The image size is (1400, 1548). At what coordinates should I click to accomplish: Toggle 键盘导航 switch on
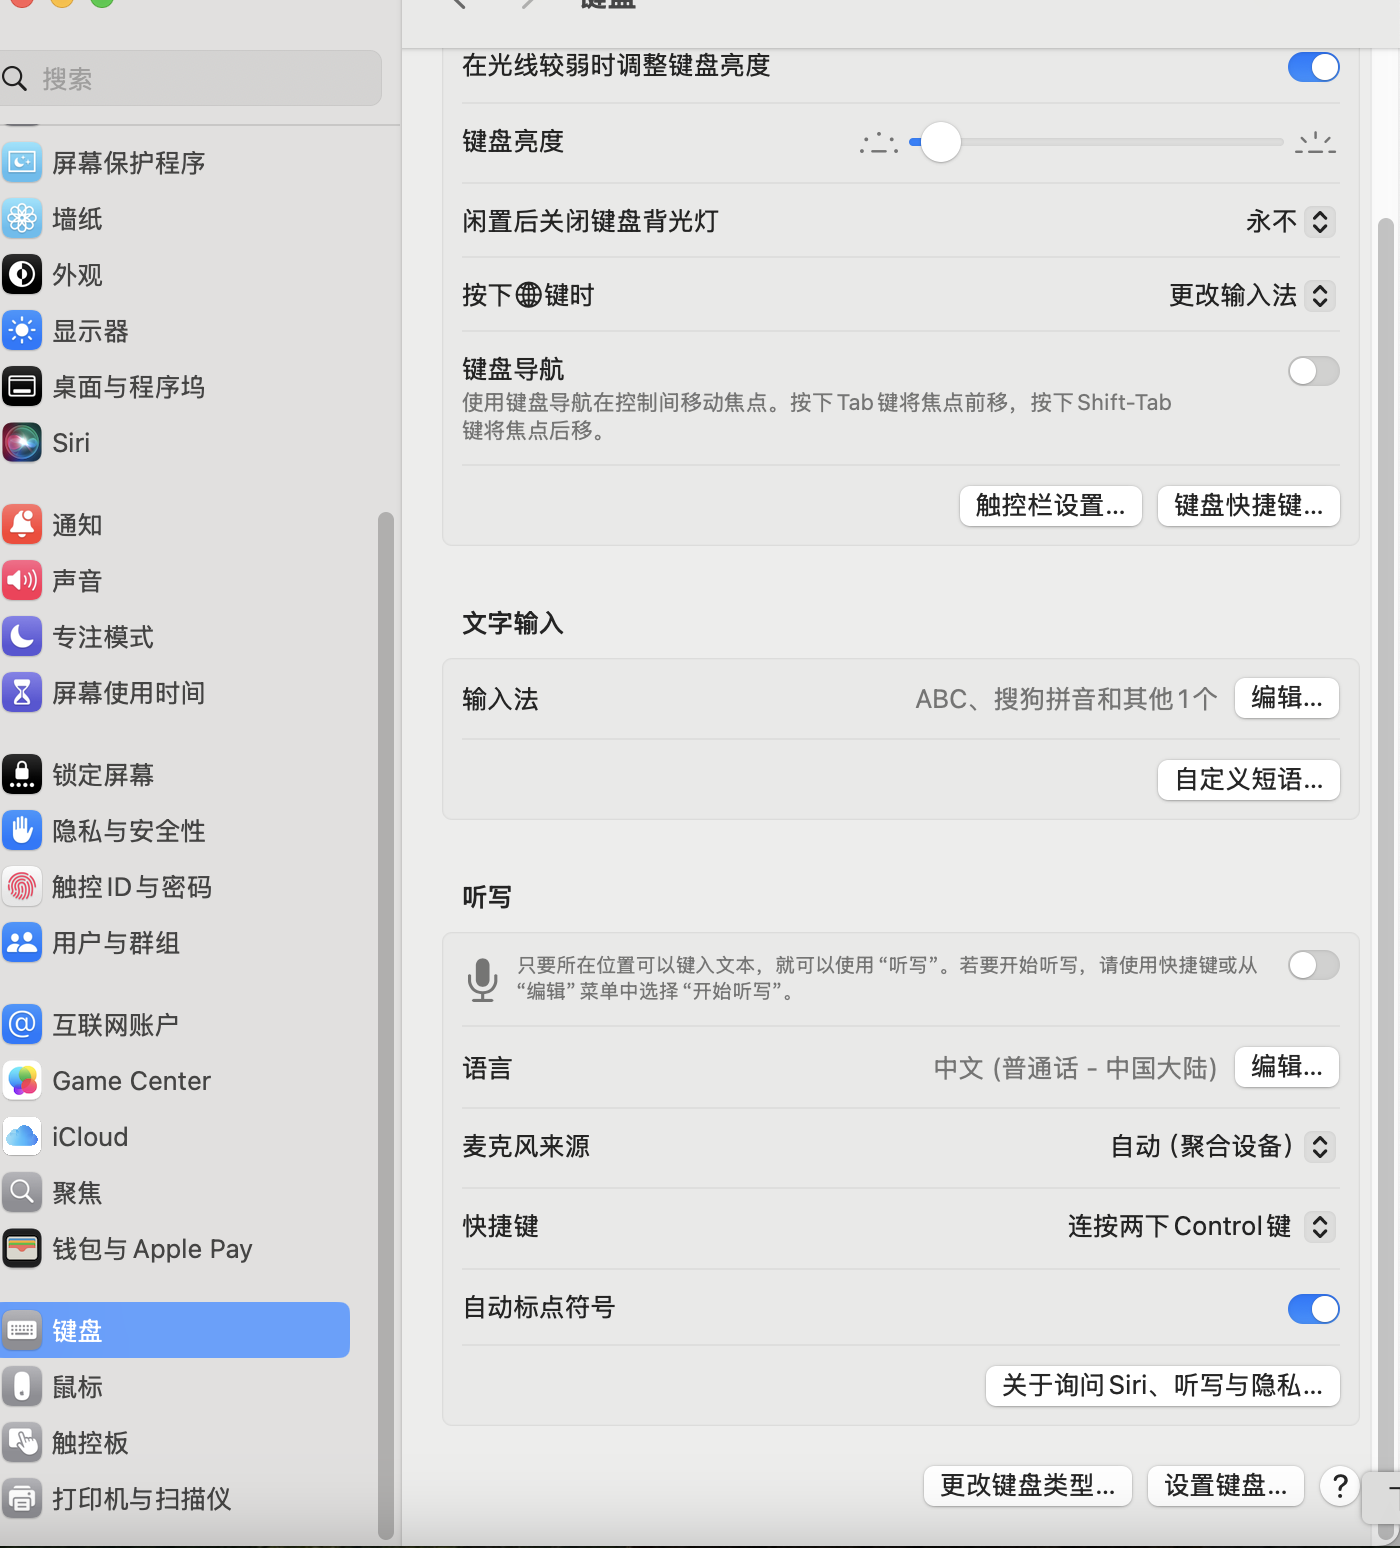pos(1313,371)
